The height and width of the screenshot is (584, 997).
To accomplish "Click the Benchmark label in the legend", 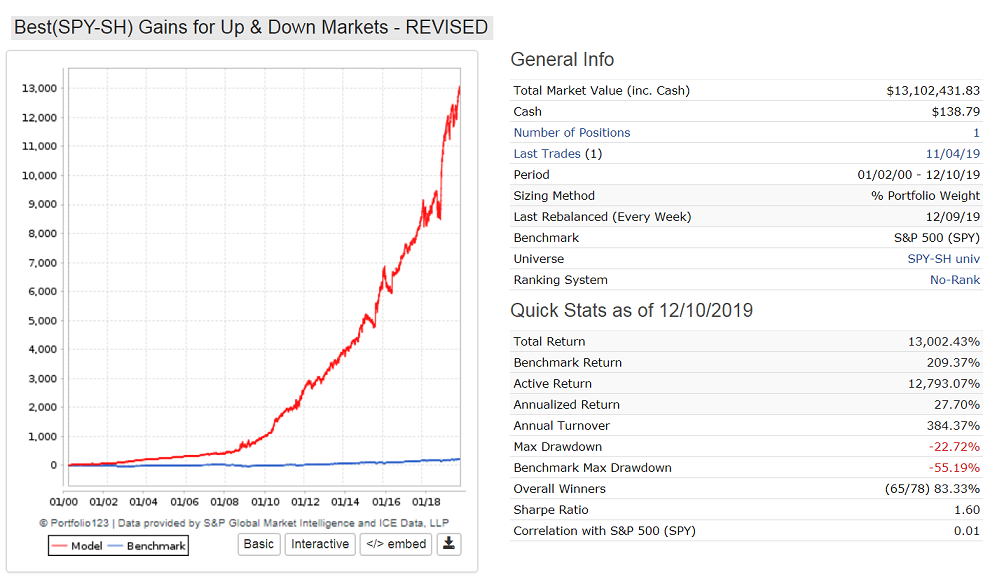I will point(156,546).
